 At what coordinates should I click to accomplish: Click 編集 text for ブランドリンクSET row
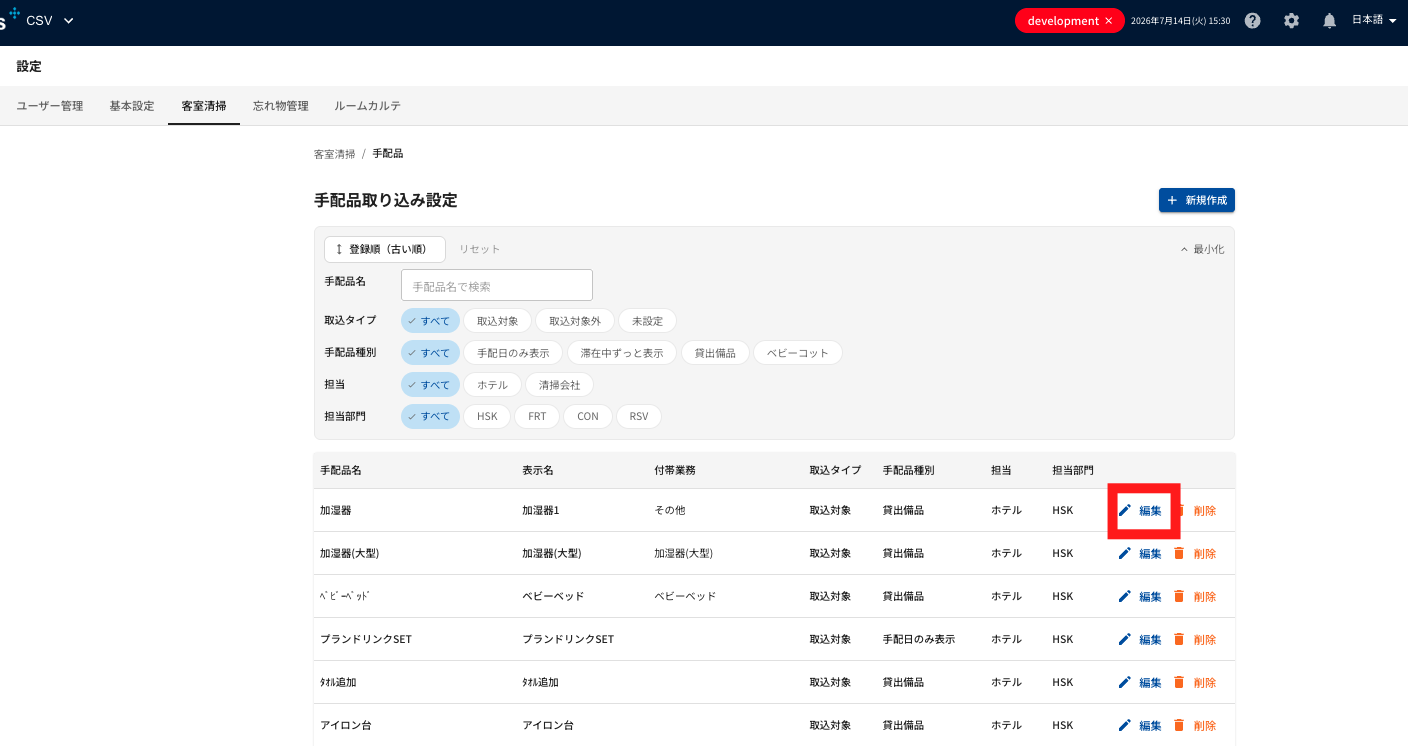[x=1150, y=640]
